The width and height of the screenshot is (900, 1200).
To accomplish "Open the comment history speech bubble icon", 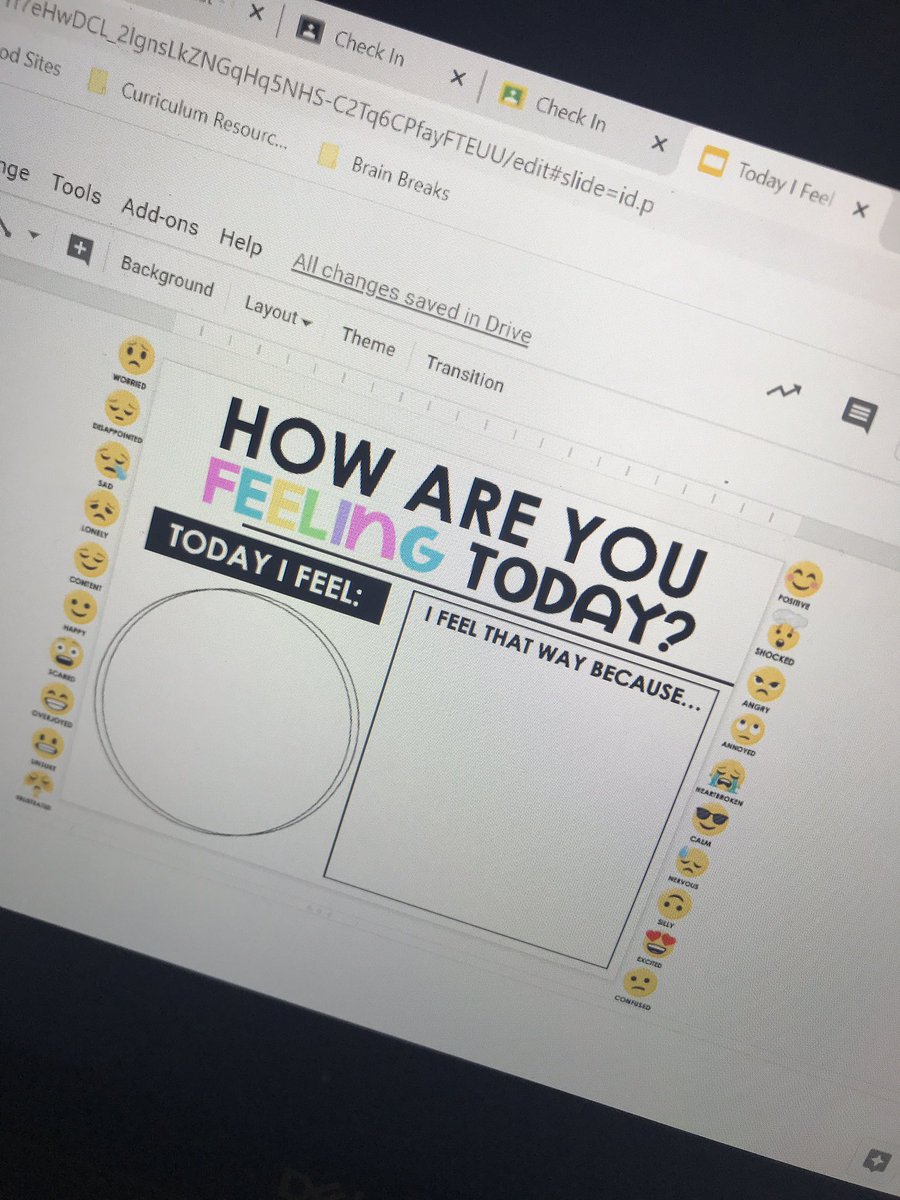I will (859, 414).
